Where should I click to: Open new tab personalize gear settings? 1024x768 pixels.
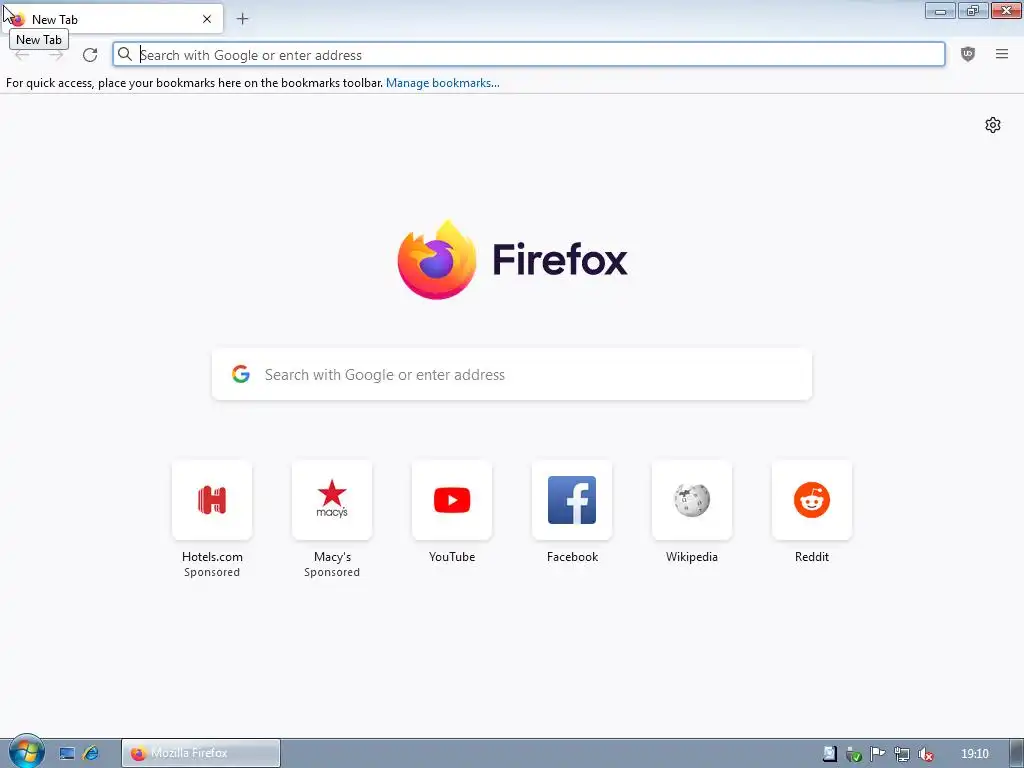[993, 125]
